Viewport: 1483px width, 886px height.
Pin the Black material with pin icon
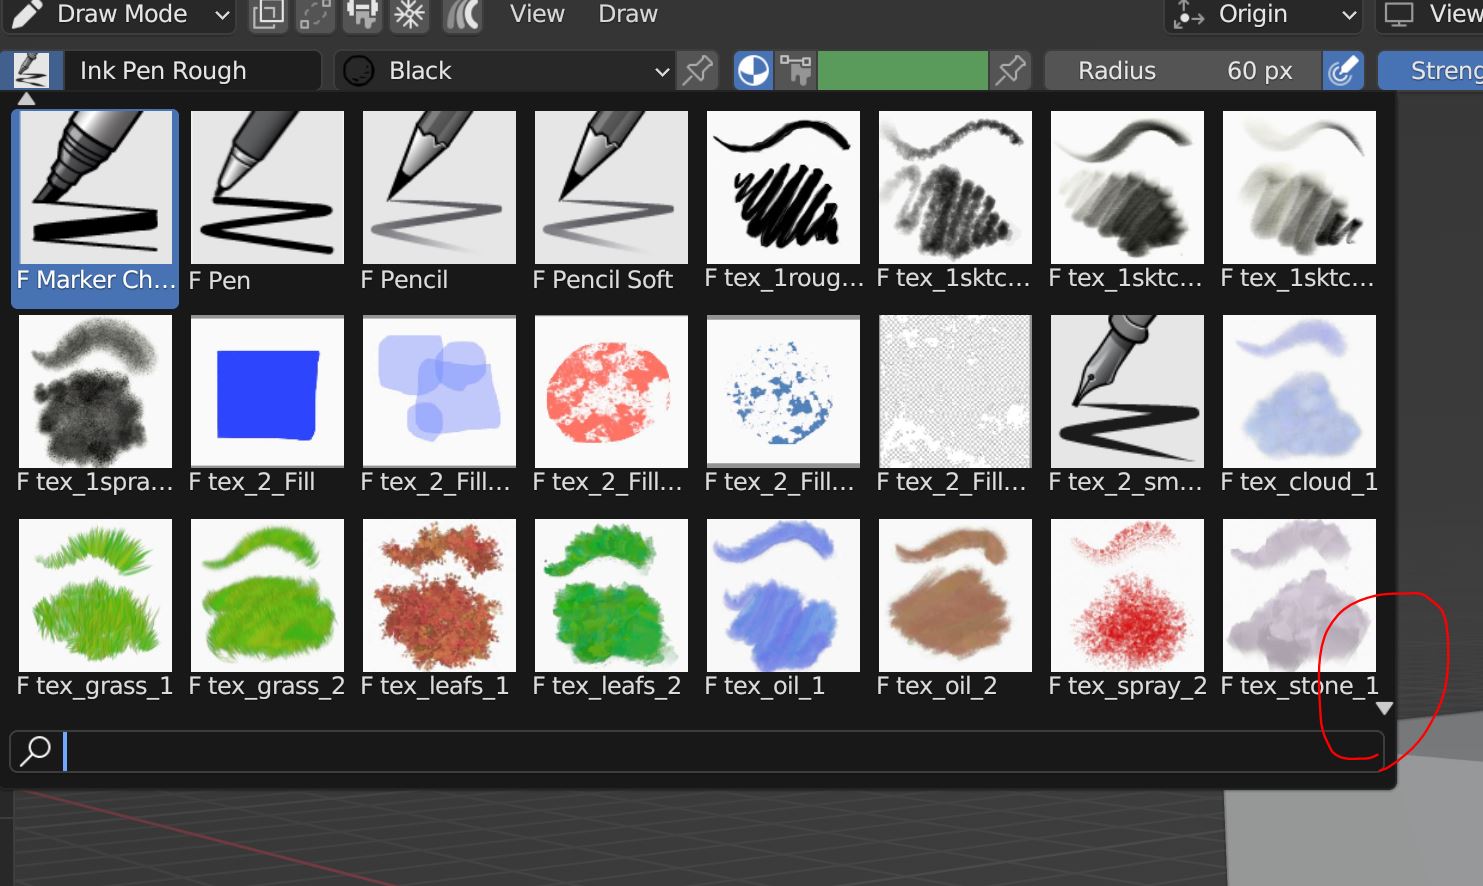pos(698,71)
